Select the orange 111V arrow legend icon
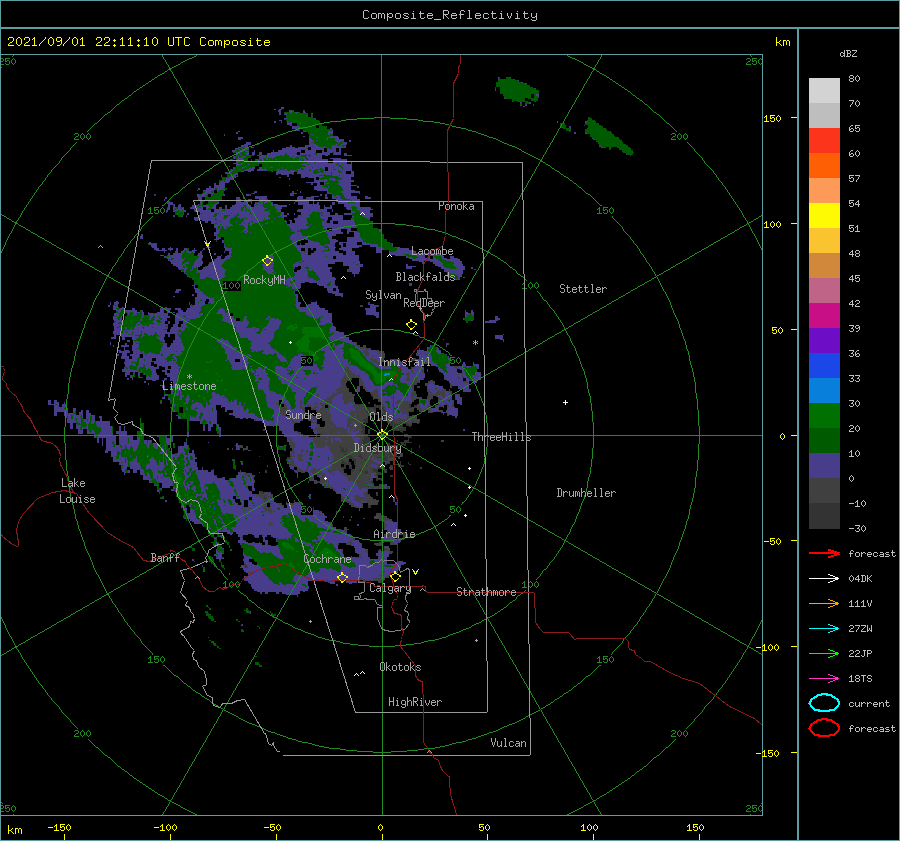Viewport: 900px width, 841px height. pyautogui.click(x=824, y=603)
